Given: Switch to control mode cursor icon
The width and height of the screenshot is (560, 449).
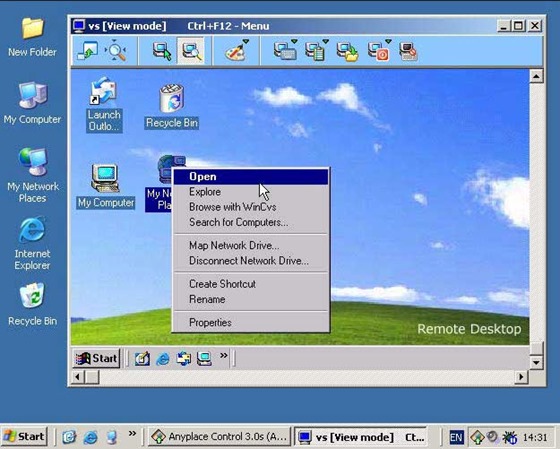Looking at the screenshot, I should [162, 51].
